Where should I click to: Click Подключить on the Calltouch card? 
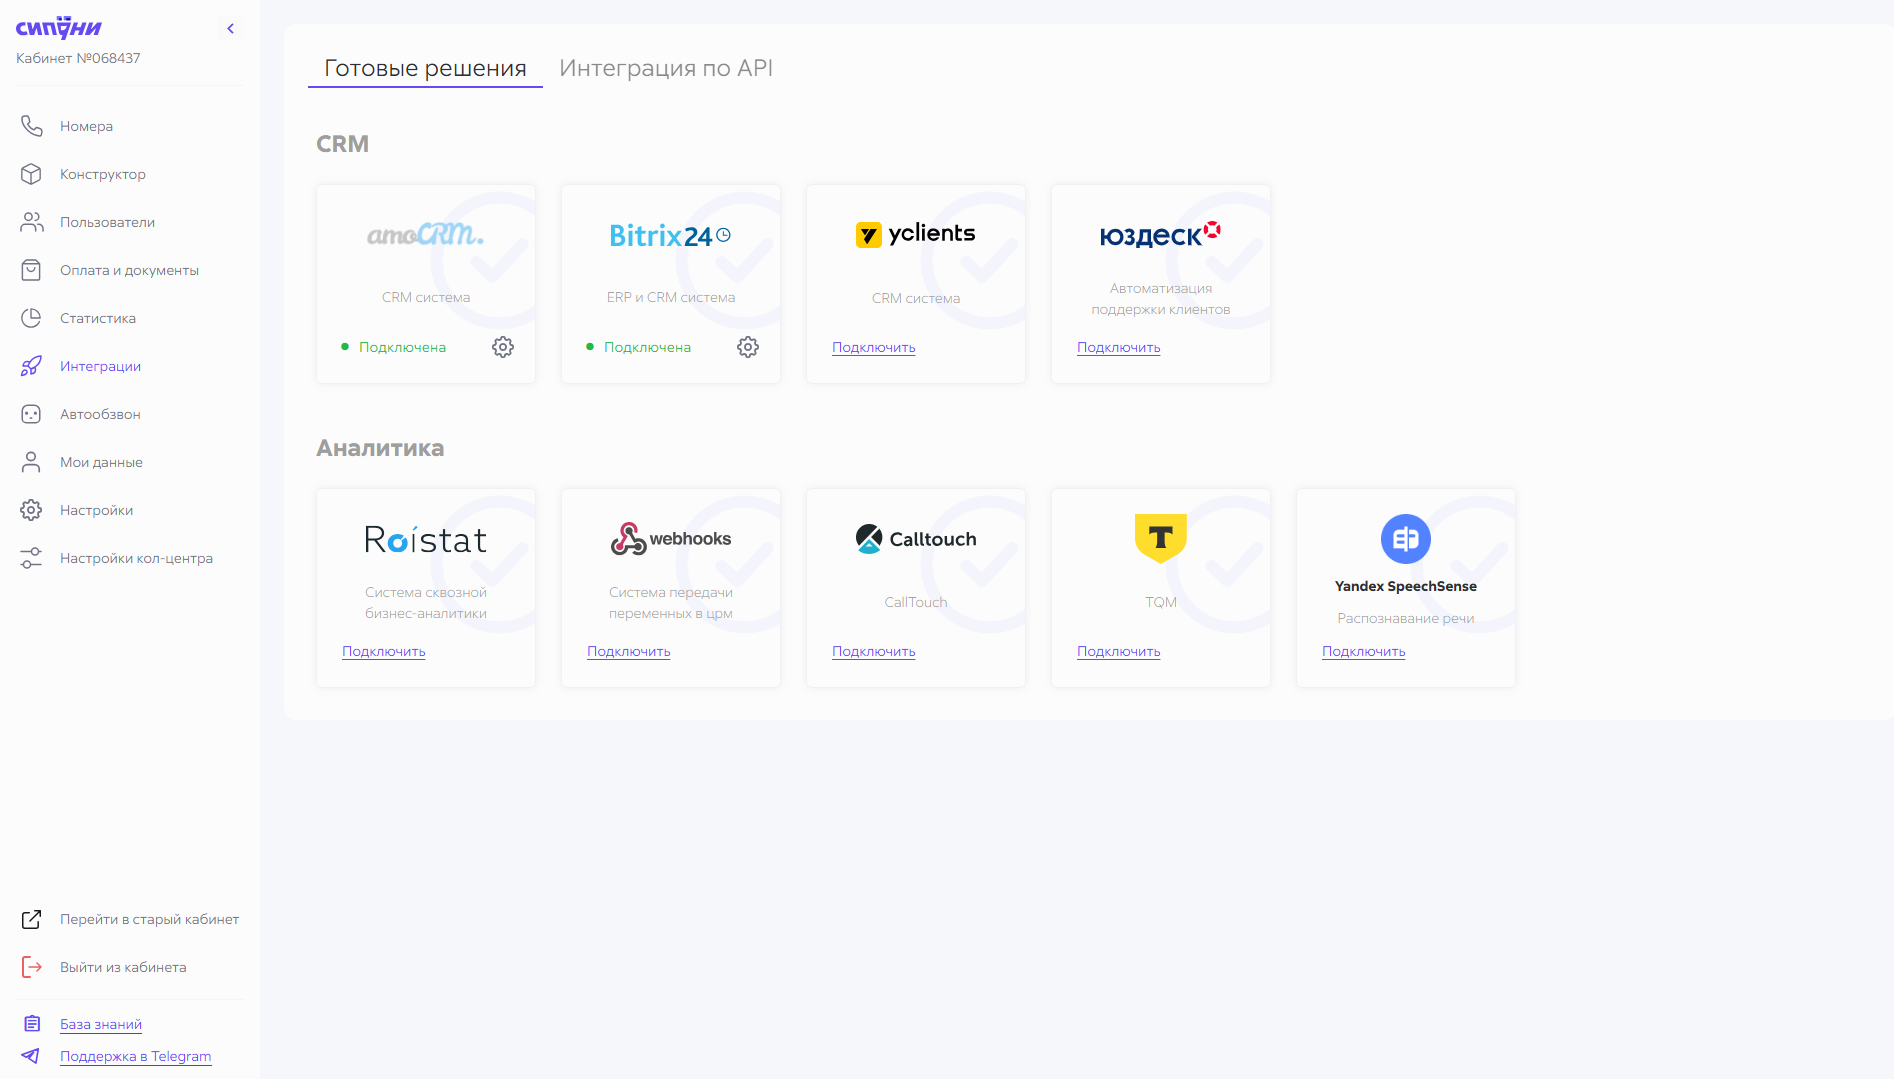[x=874, y=651]
